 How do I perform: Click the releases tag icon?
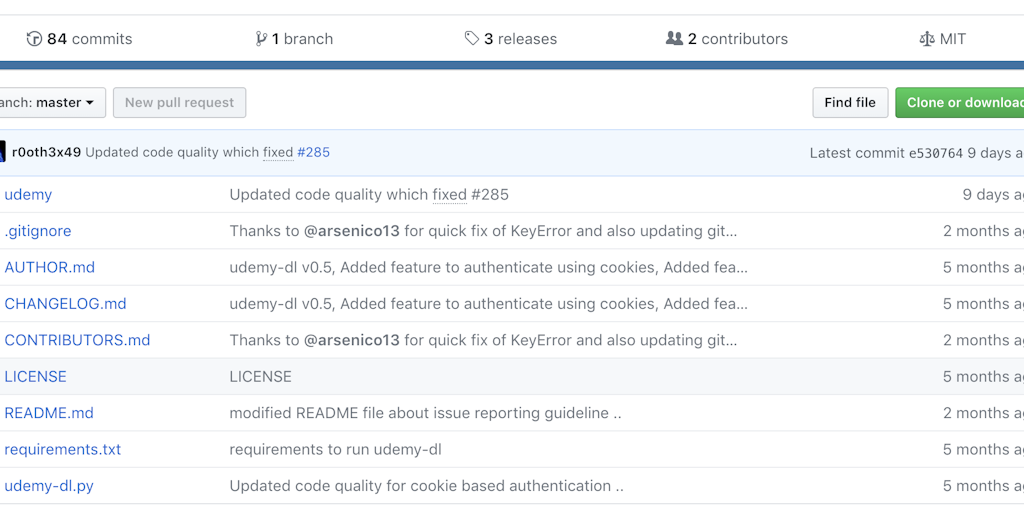(x=472, y=39)
